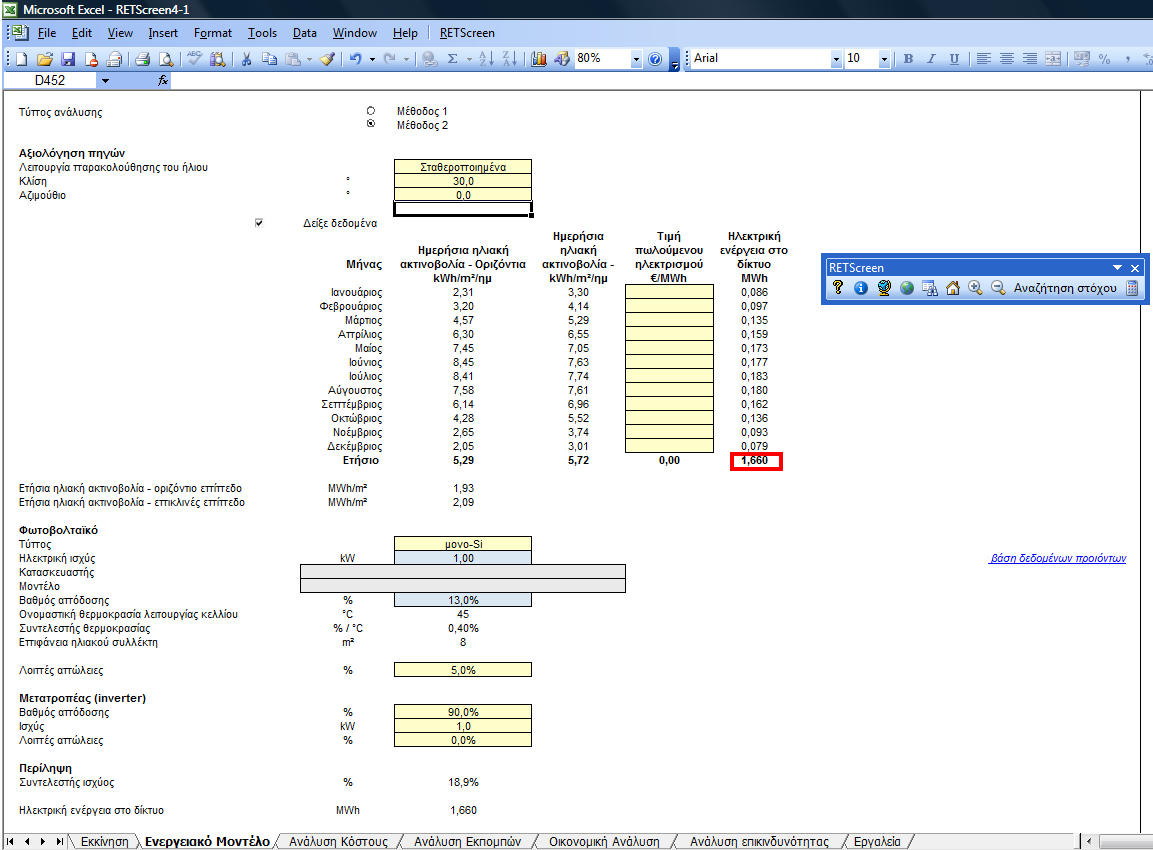1153x850 pixels.
Task: Open the zoom percentage dropdown
Action: (636, 59)
